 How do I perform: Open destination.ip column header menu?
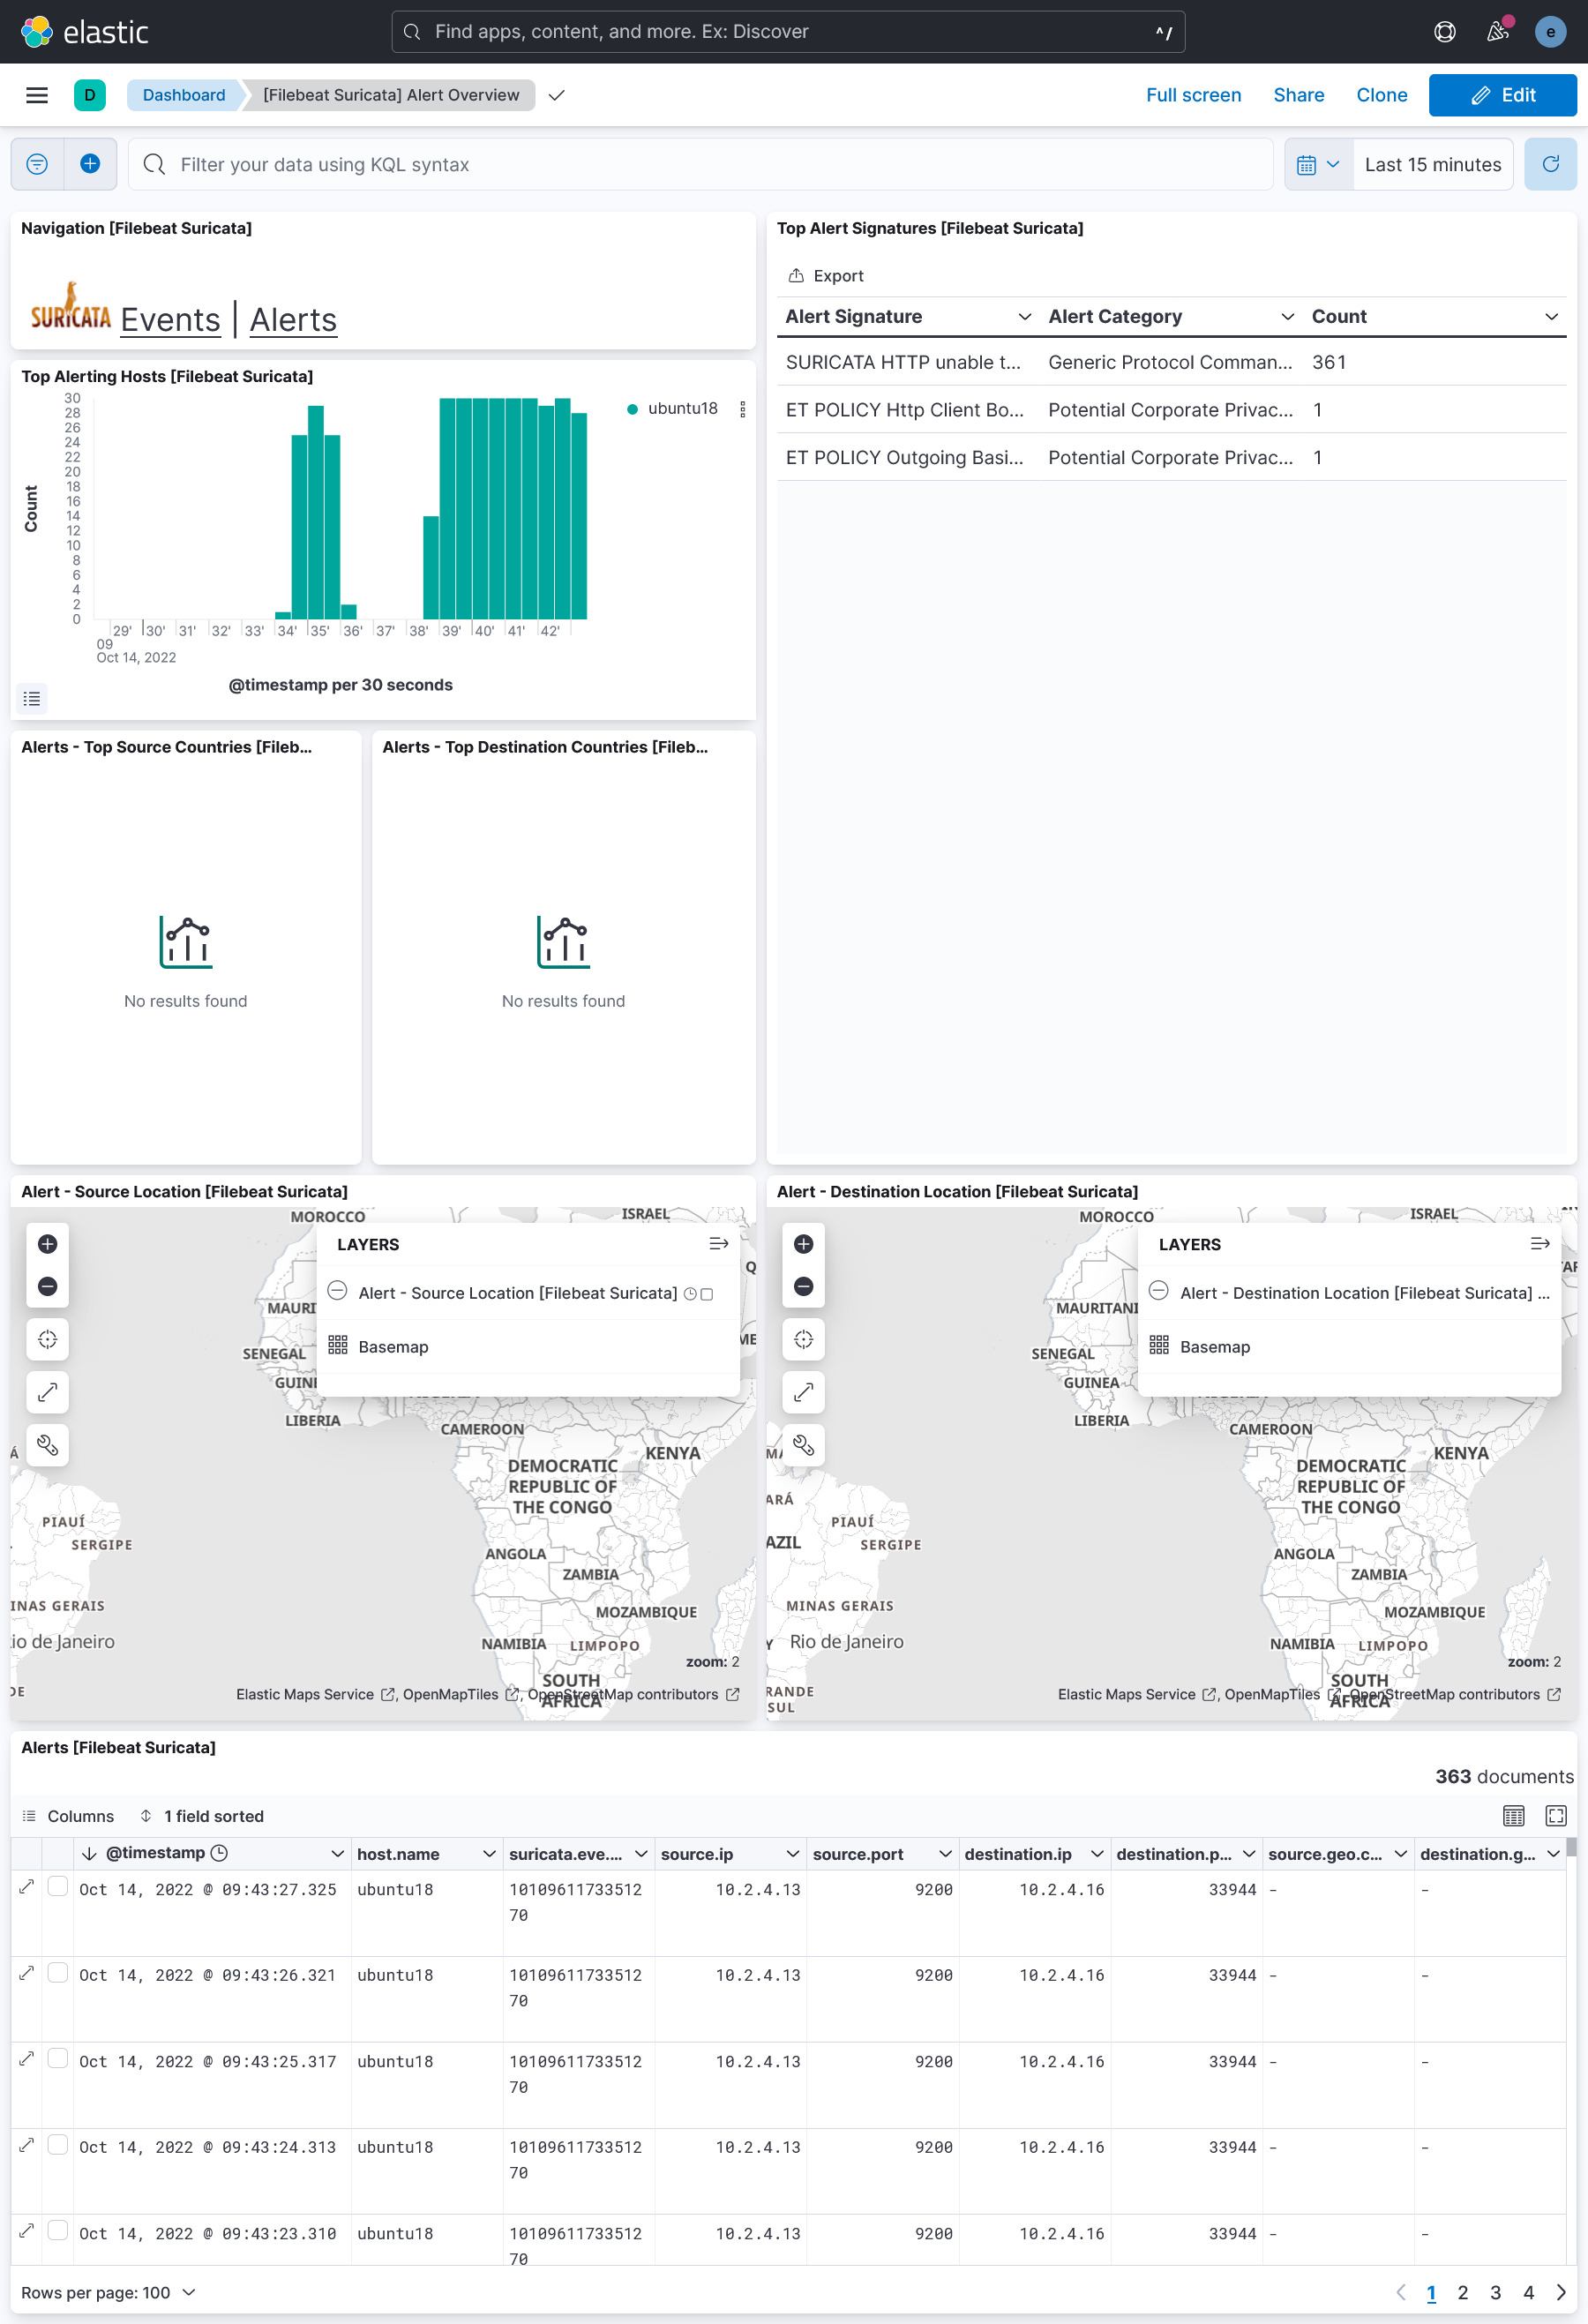(x=1097, y=1854)
